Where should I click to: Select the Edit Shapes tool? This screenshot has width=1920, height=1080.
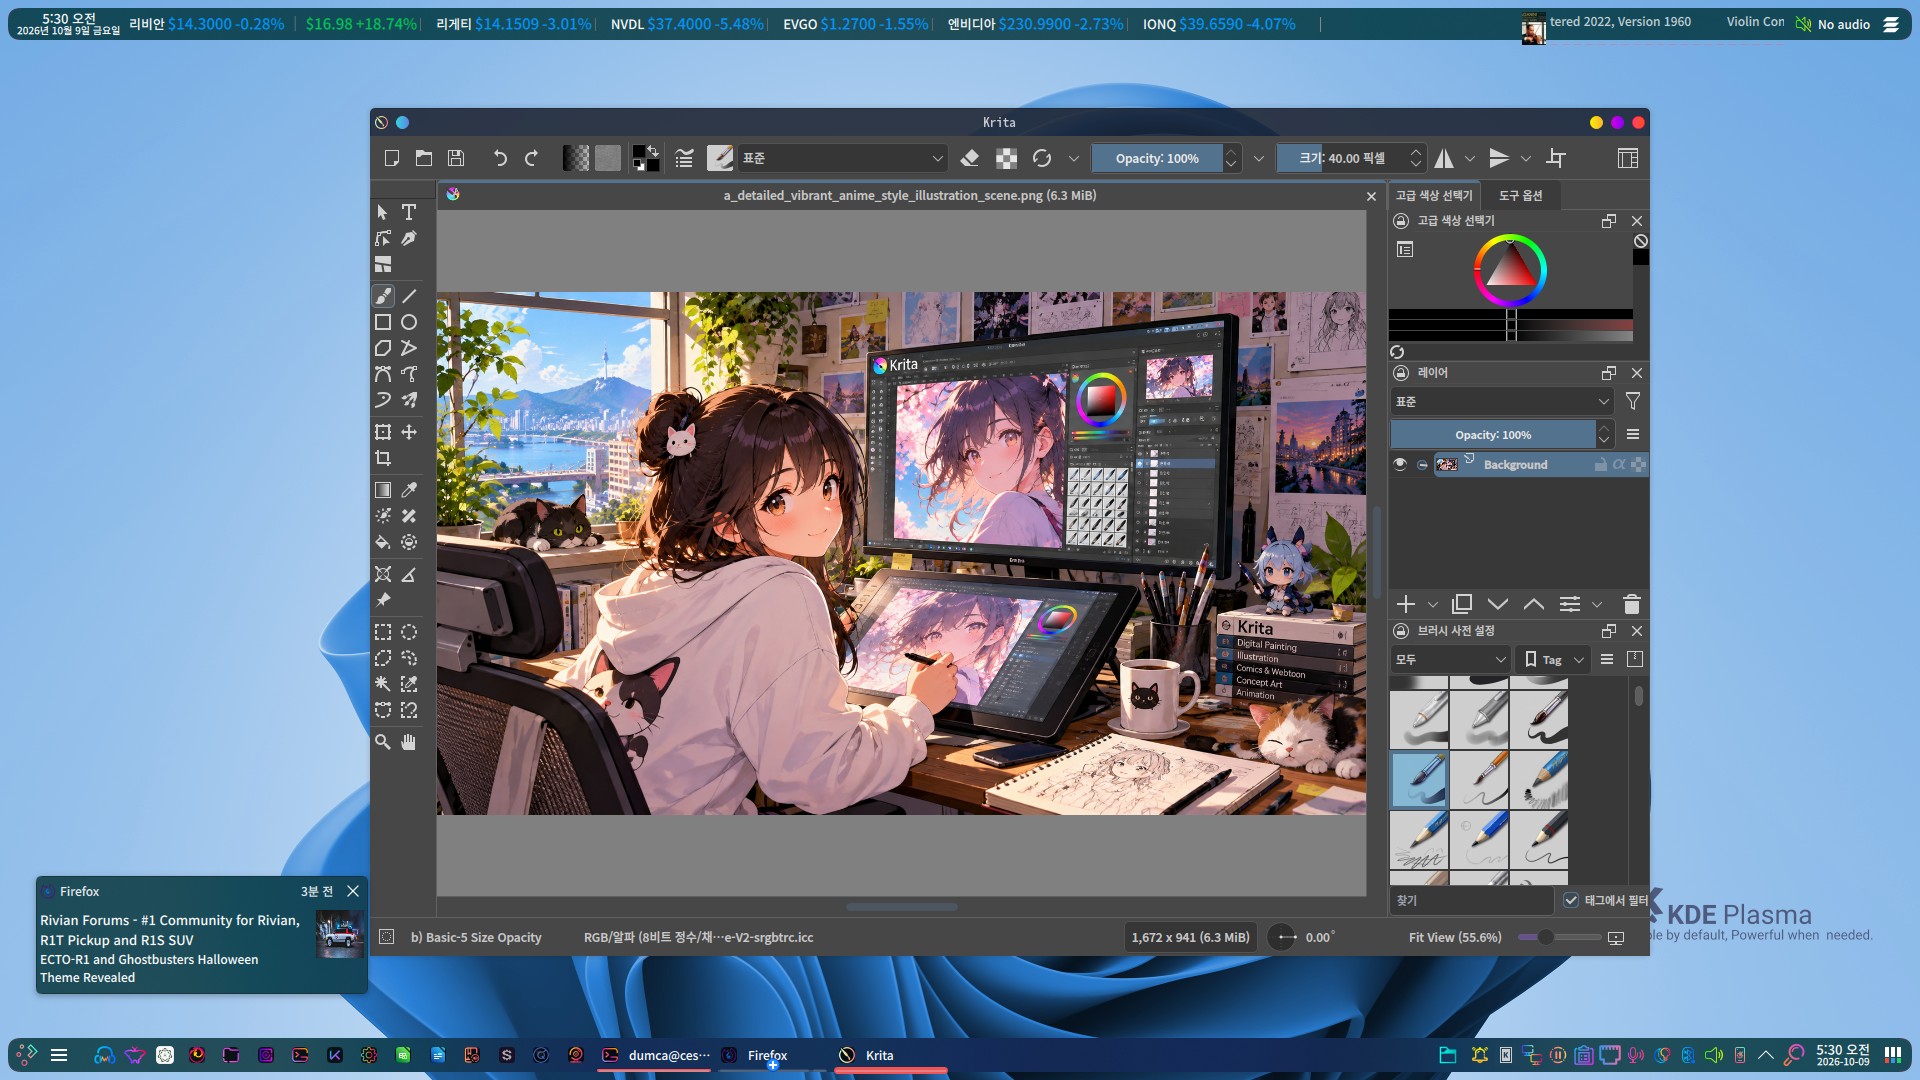383,238
